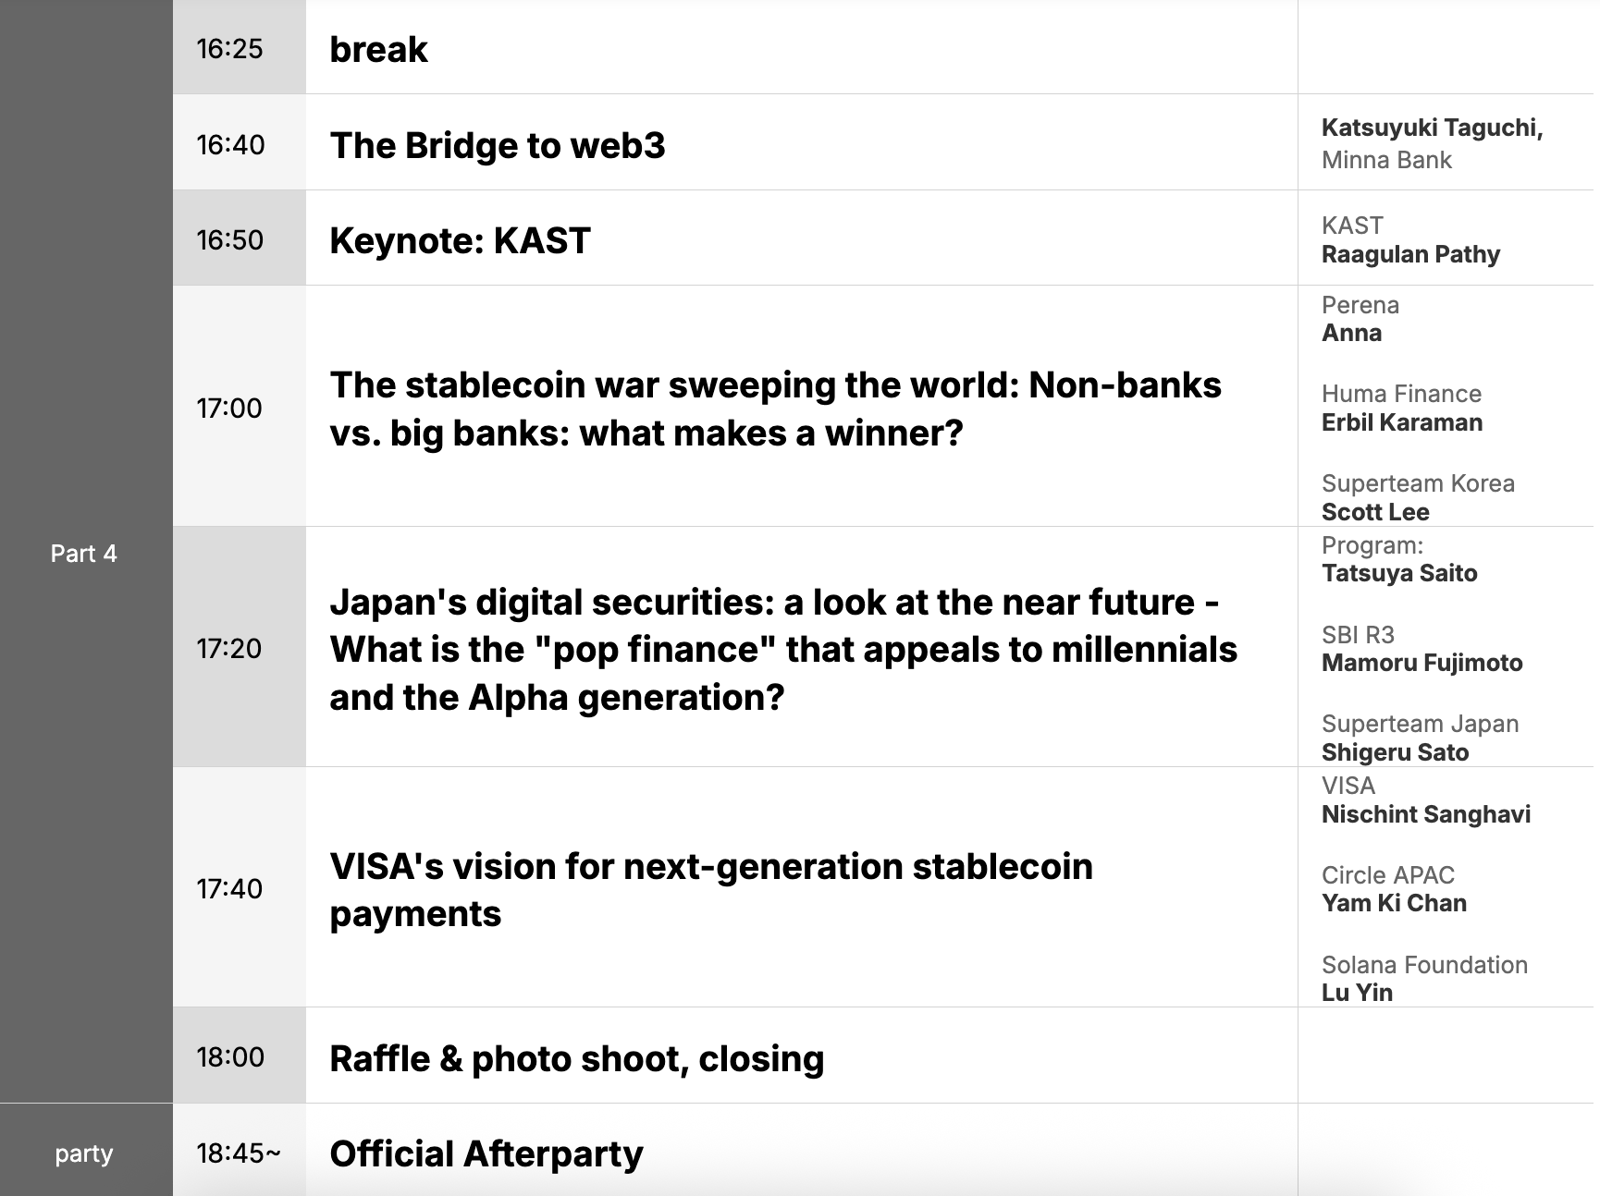Select the Official Afterparty entry
Screen dimensions: 1600x1196
486,1154
